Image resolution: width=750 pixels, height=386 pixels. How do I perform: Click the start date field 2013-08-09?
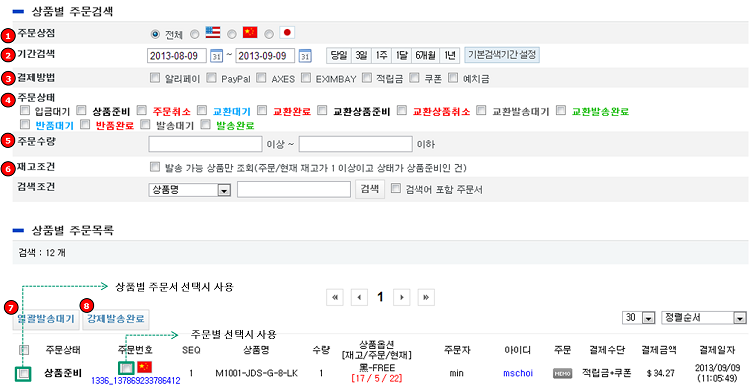coord(176,55)
